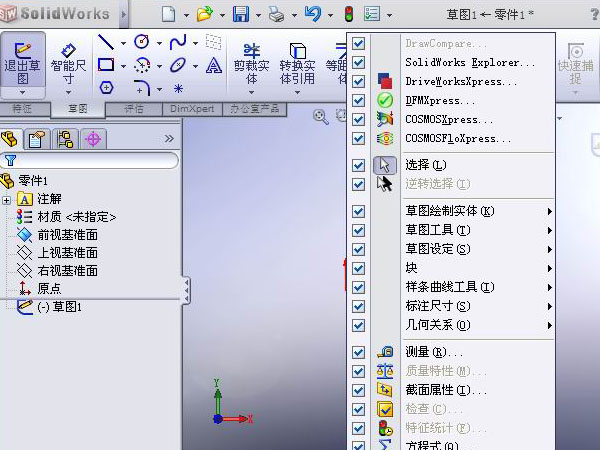Click the Trim Entities (剪裁实体) tool
Screen dimensions: 600x450
tap(251, 64)
